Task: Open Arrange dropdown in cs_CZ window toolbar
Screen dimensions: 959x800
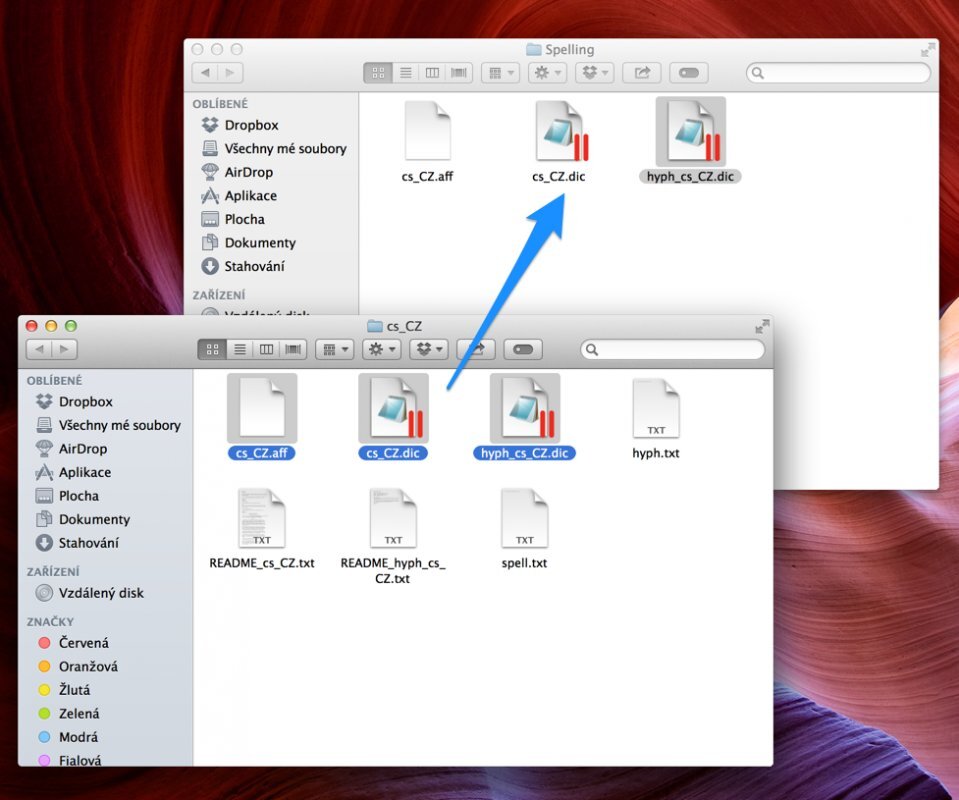Action: tap(334, 349)
